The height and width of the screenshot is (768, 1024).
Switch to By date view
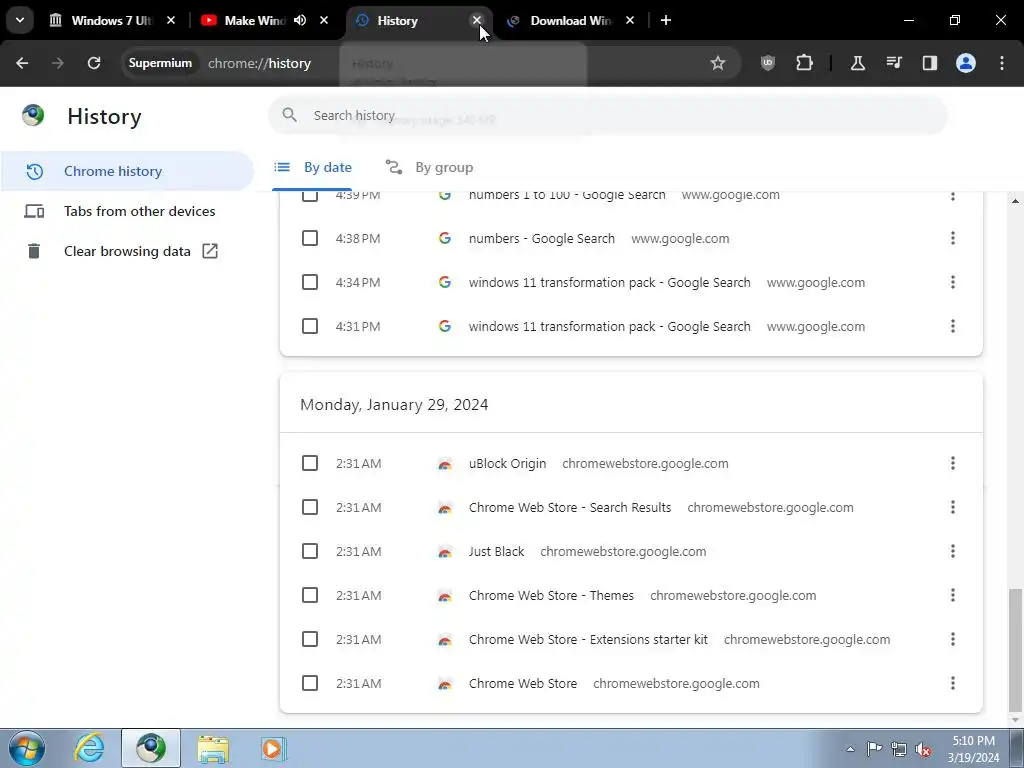click(312, 167)
